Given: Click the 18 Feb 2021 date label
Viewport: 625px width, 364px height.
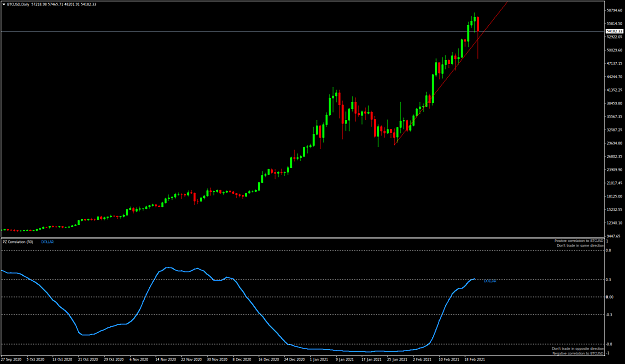Looking at the screenshot, I should point(475,360).
